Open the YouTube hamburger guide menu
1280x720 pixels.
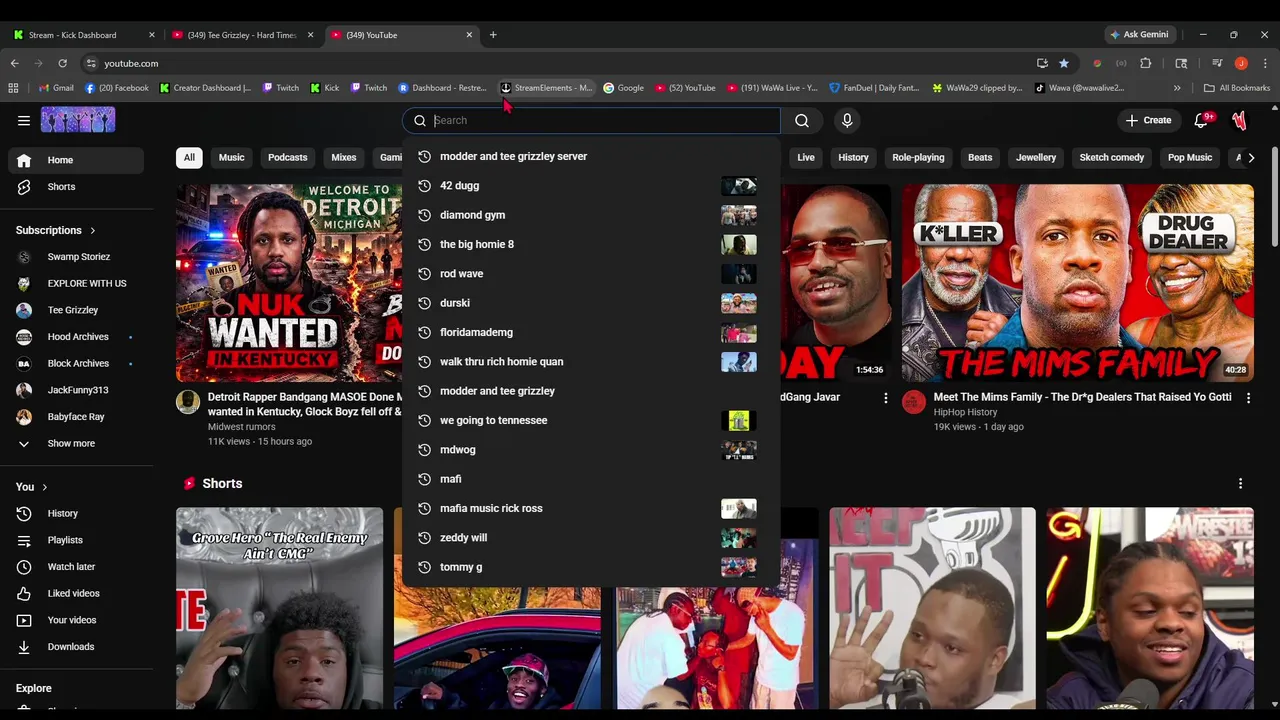pyautogui.click(x=24, y=121)
